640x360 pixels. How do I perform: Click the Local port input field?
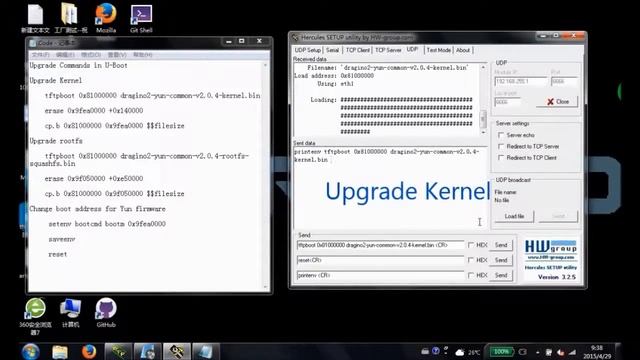(507, 102)
